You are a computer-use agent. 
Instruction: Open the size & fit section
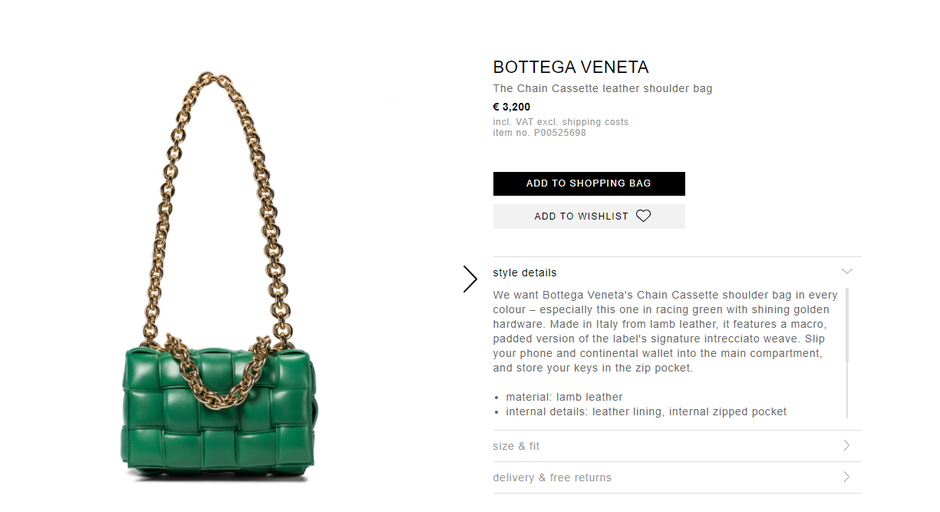pos(677,446)
